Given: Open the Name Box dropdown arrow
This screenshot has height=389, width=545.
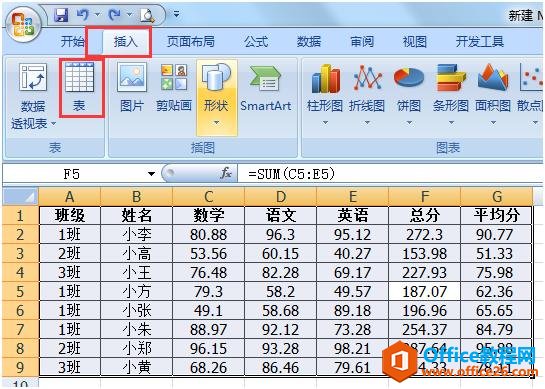Looking at the screenshot, I should pyautogui.click(x=152, y=173).
